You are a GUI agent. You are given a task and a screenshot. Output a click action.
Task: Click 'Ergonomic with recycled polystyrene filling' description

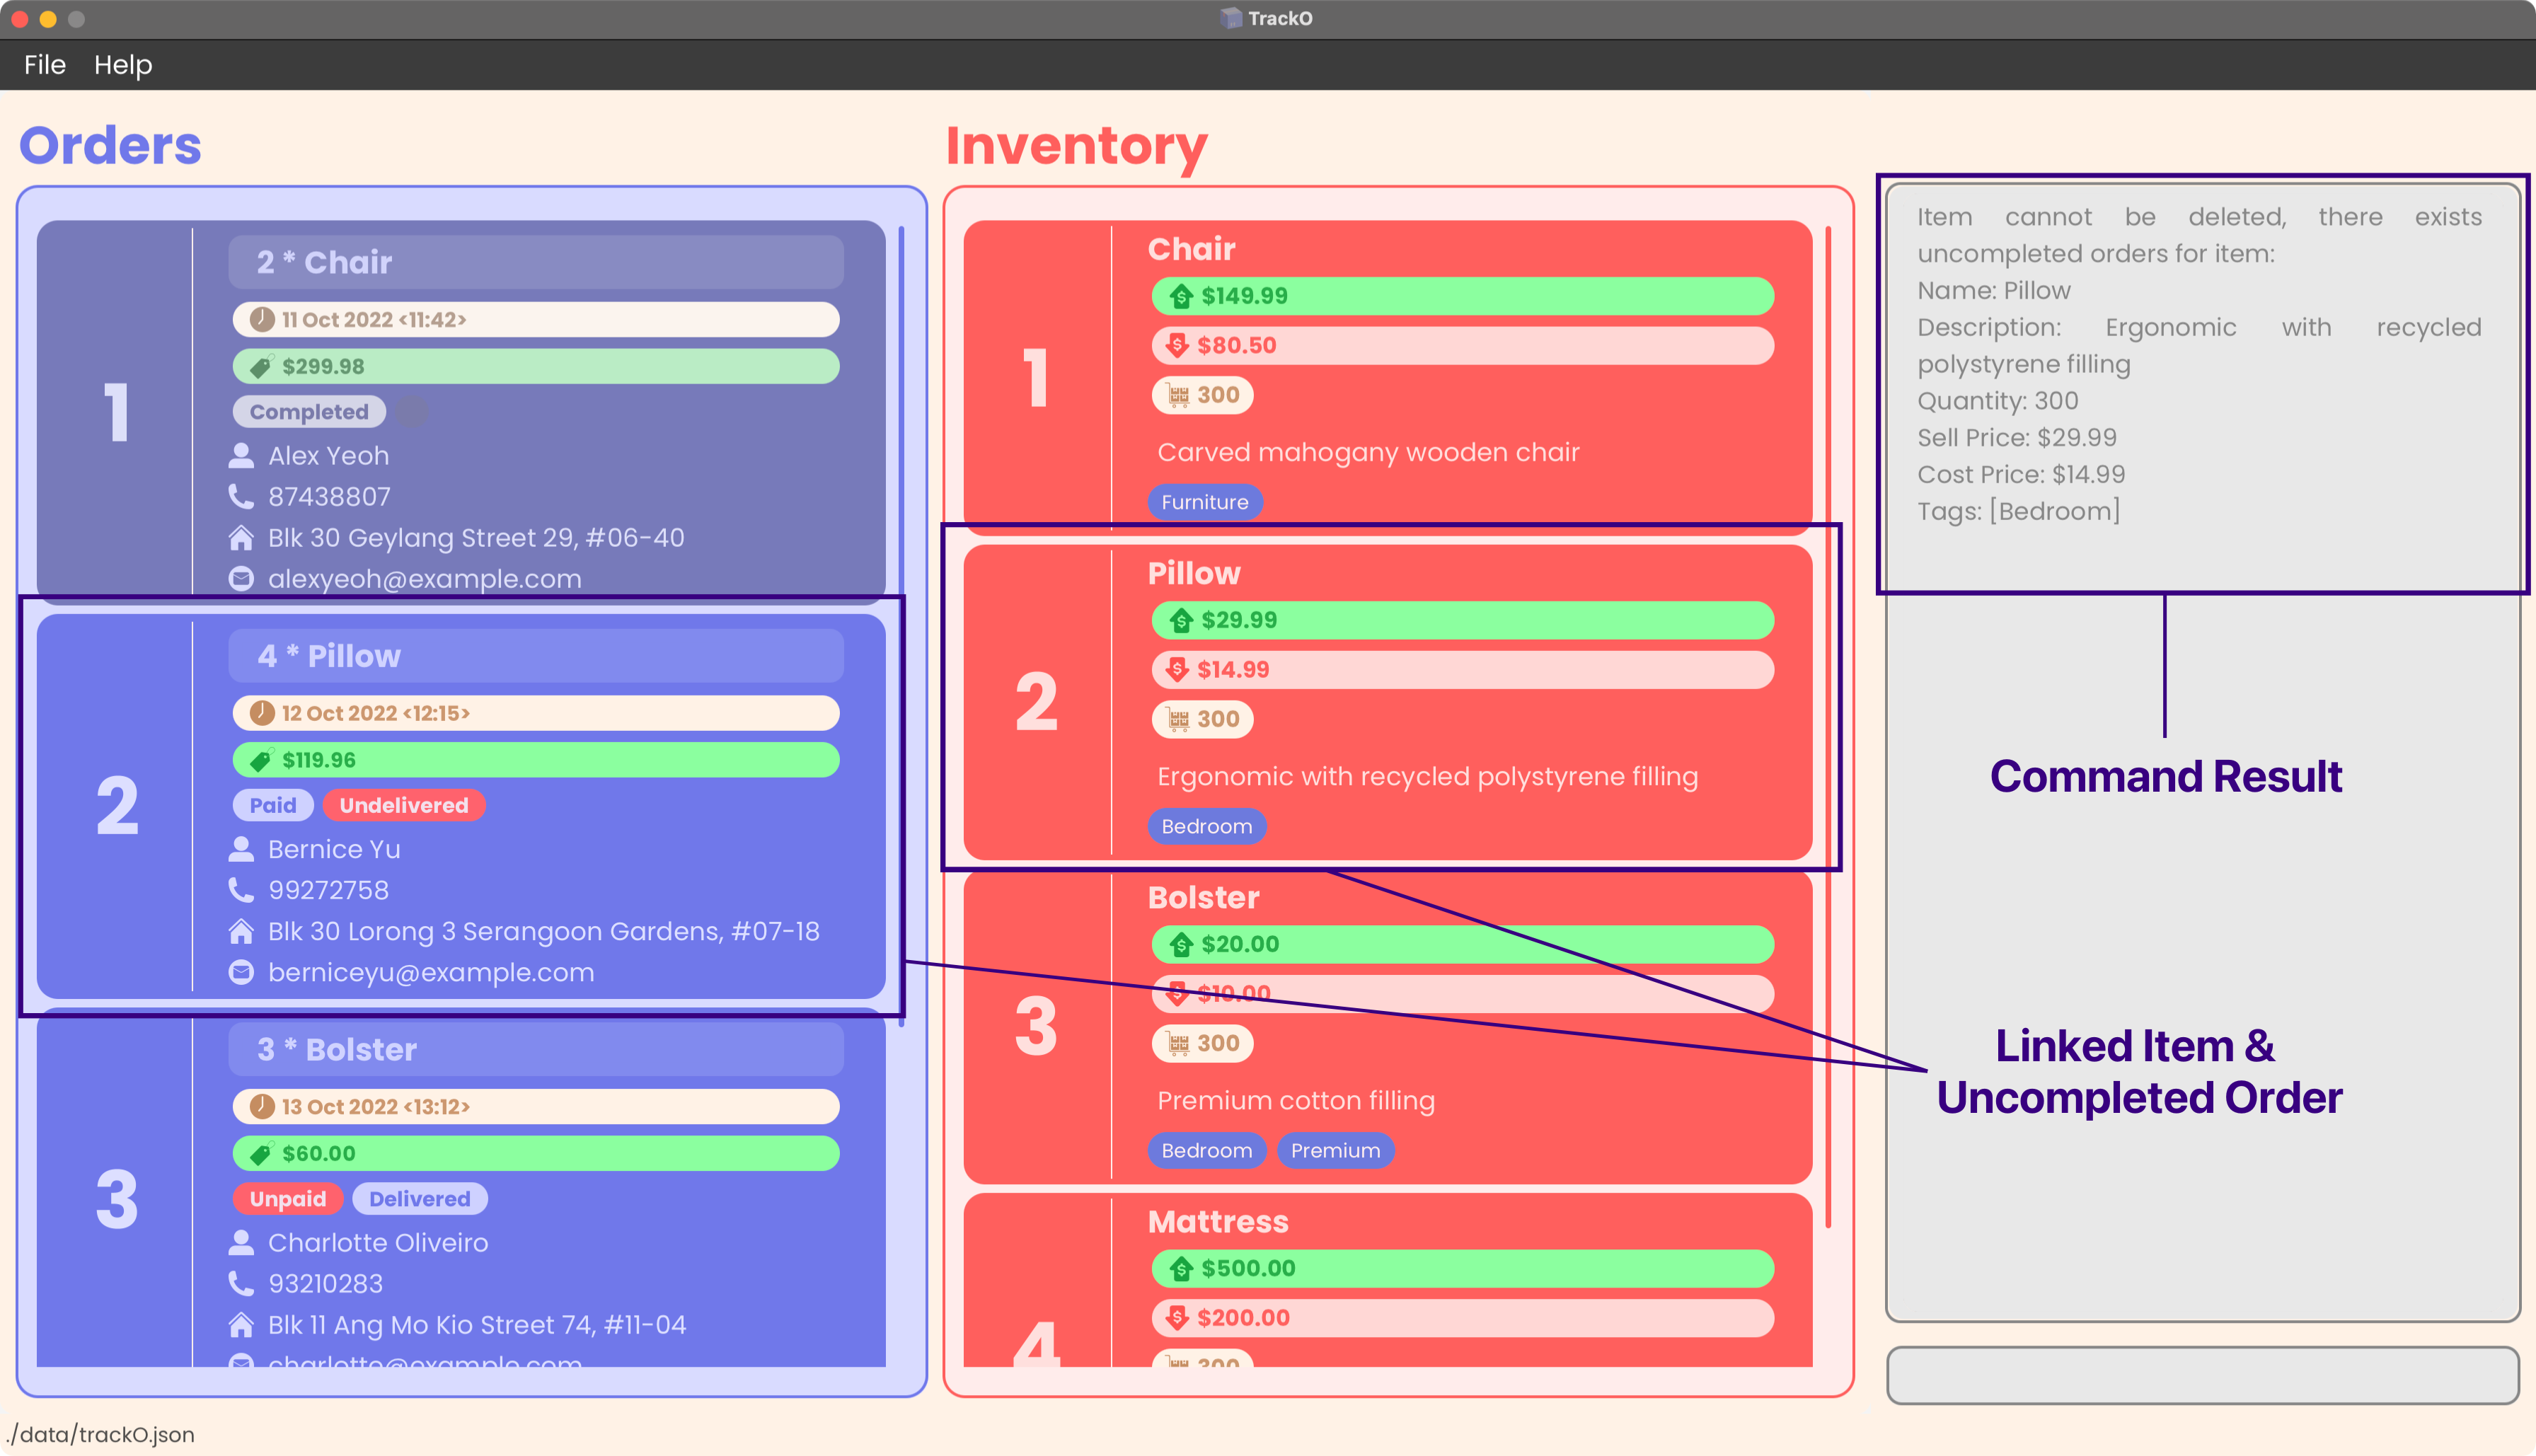click(1428, 776)
